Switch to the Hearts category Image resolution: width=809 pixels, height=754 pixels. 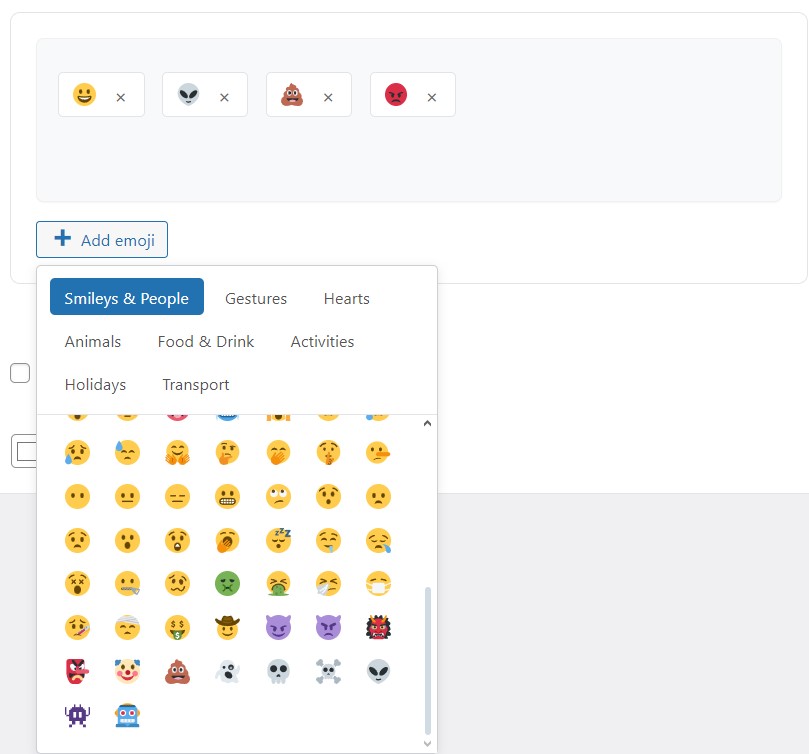347,298
